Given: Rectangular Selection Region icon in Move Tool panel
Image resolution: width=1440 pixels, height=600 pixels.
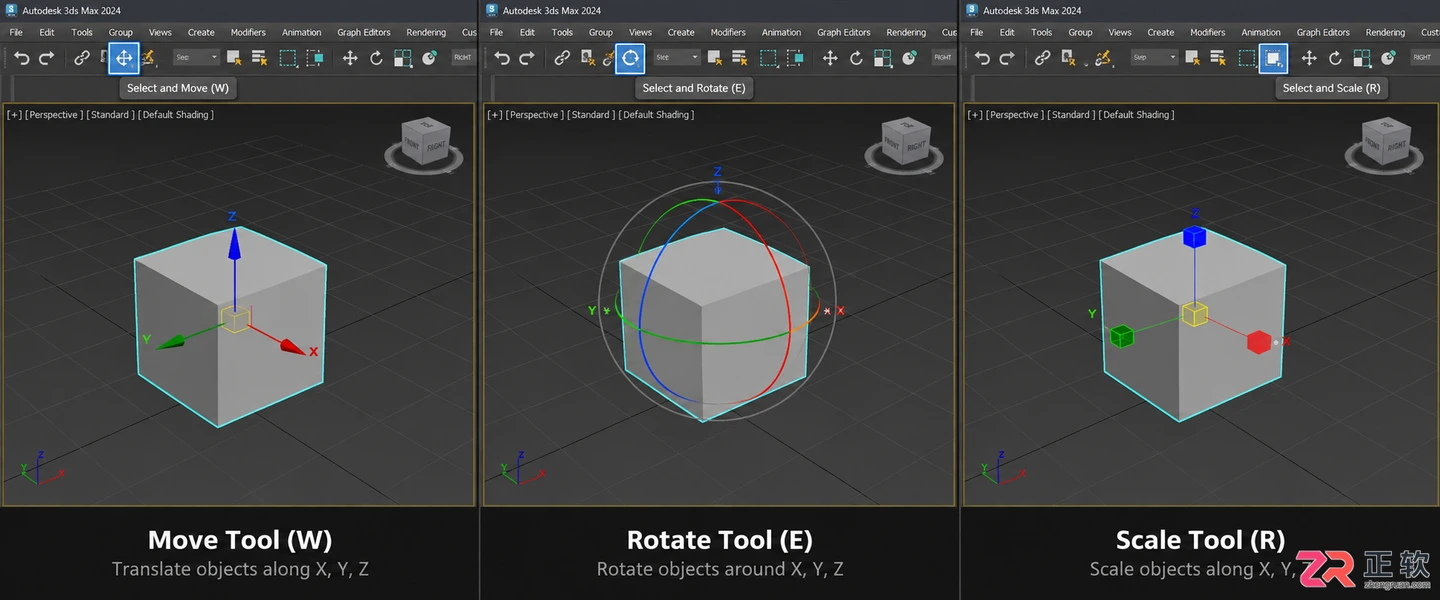Looking at the screenshot, I should pos(288,58).
